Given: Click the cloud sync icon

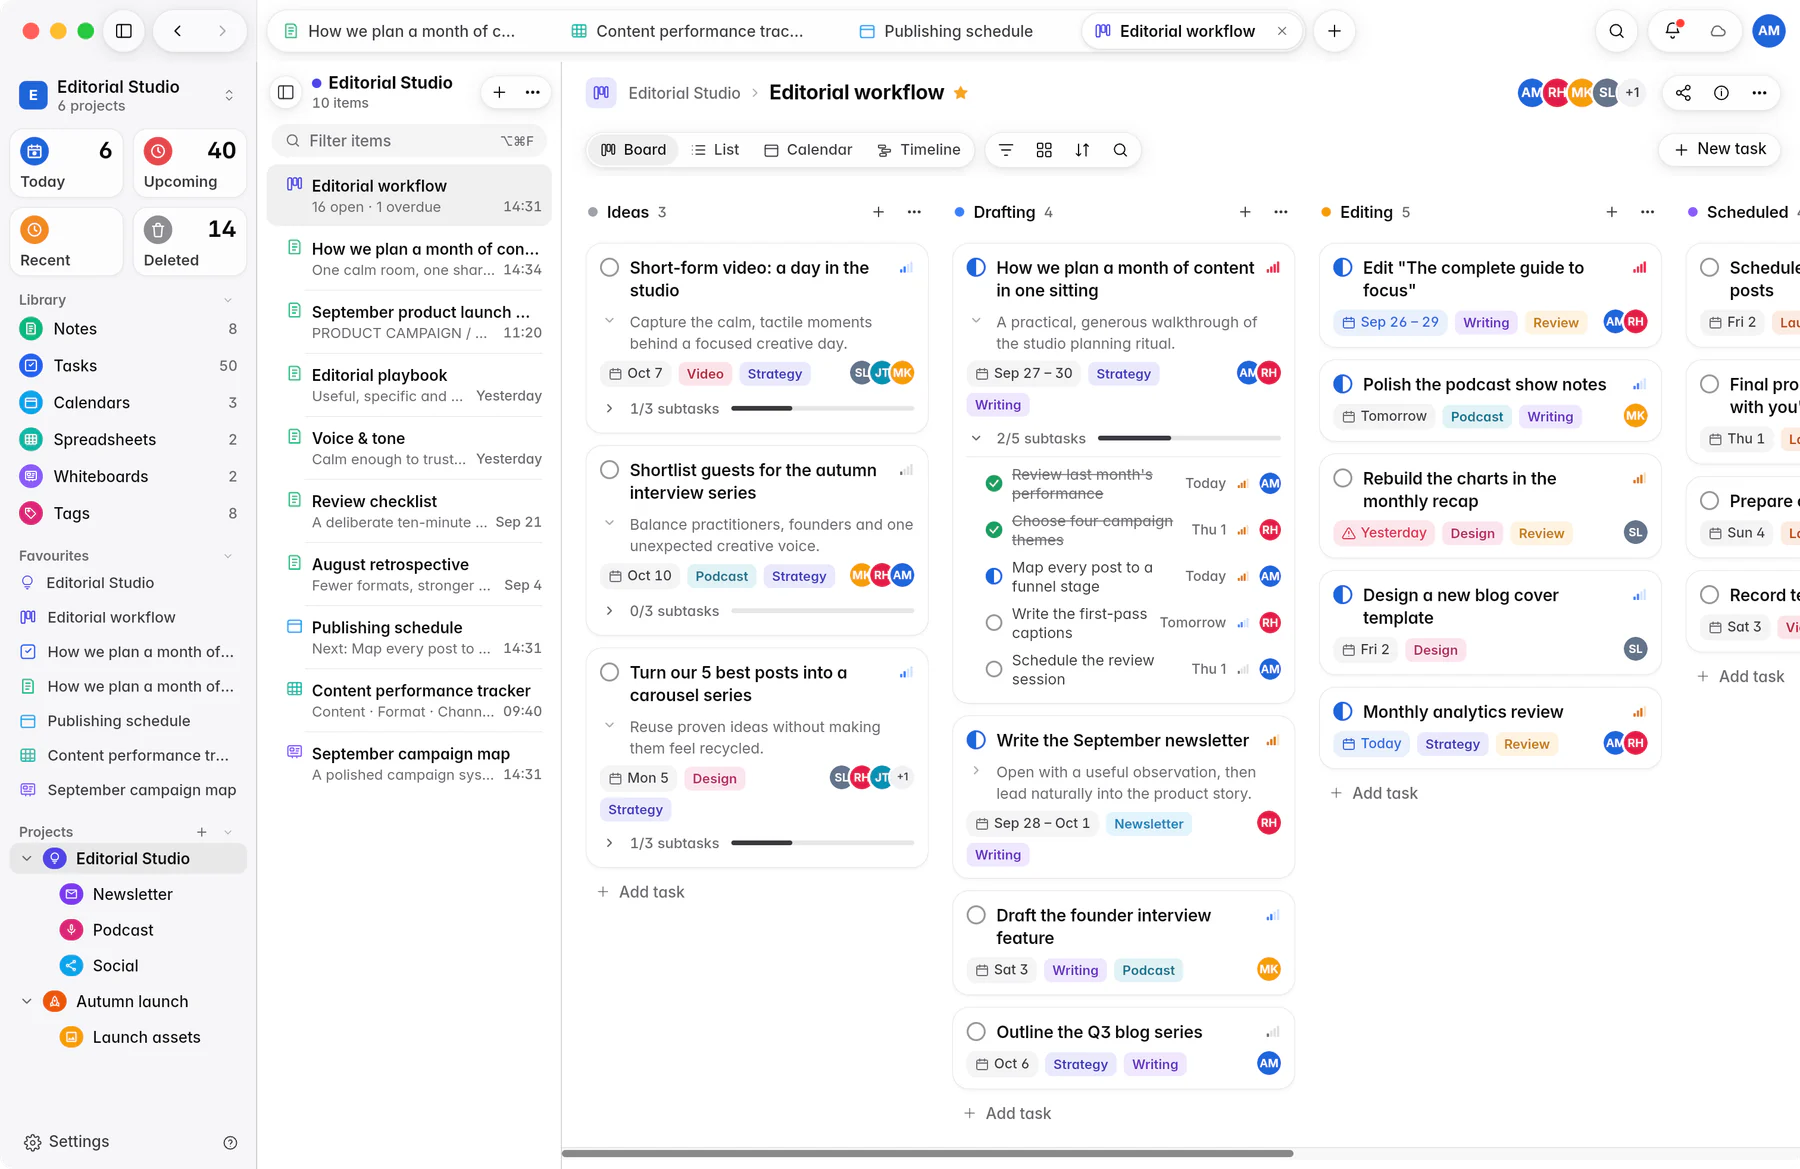Looking at the screenshot, I should tap(1718, 31).
